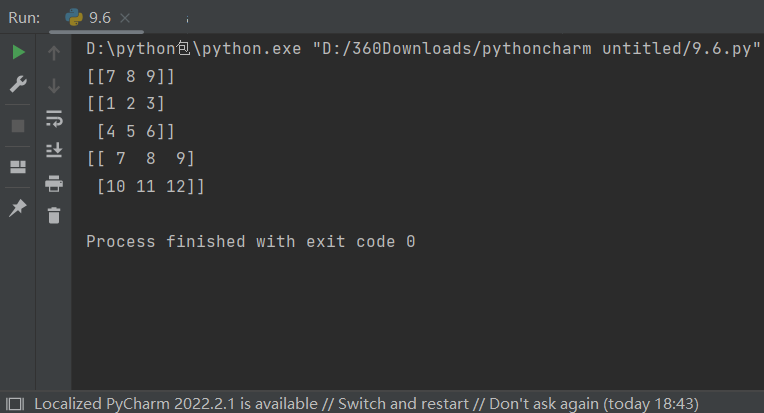Image resolution: width=764 pixels, height=413 pixels.
Task: Toggle soft-wrap for console output
Action: point(54,118)
